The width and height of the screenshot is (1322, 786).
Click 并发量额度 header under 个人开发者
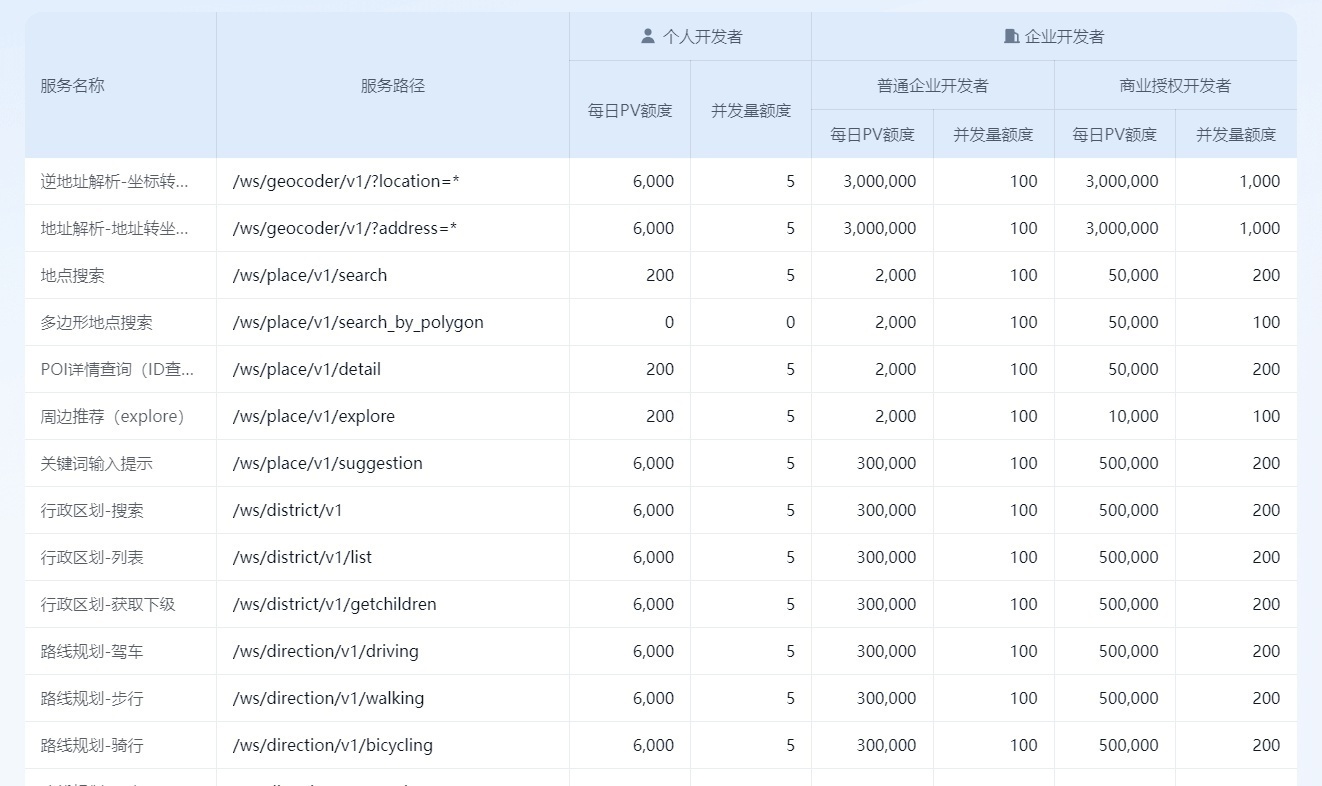751,110
